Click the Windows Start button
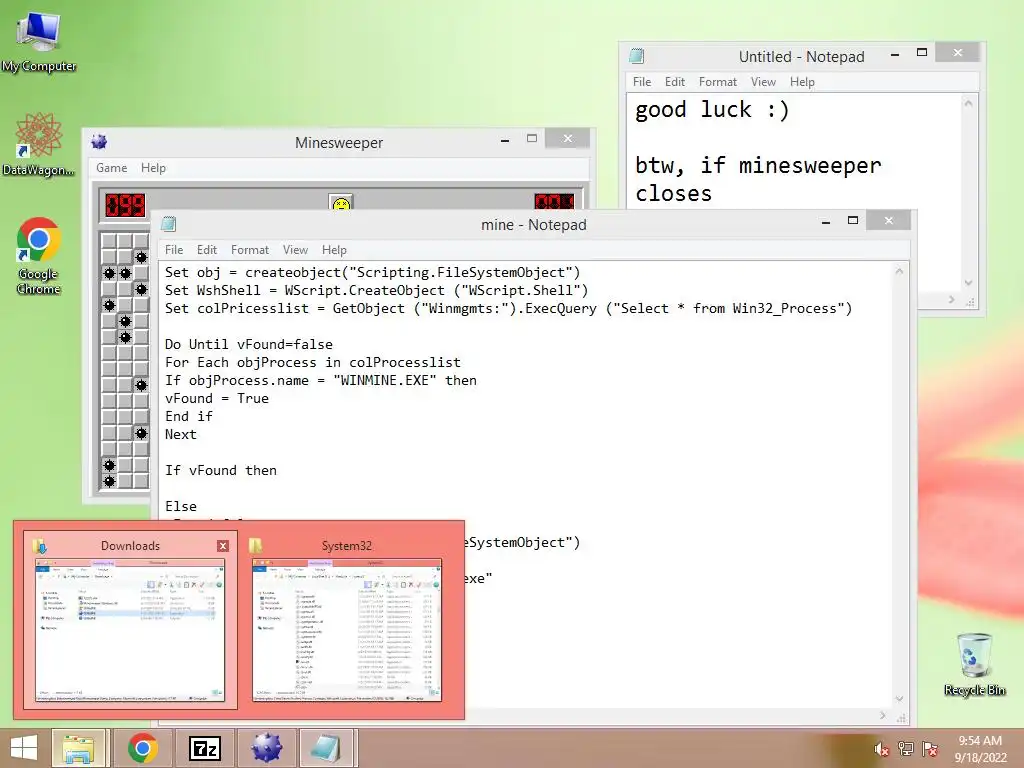The width and height of the screenshot is (1024, 768). (24, 748)
